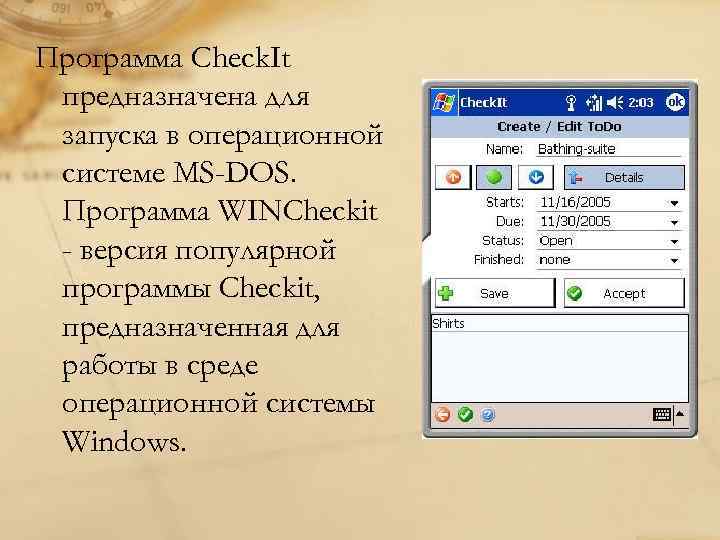
Task: Click the Due date value 11/30/2005
Action: coord(575,222)
